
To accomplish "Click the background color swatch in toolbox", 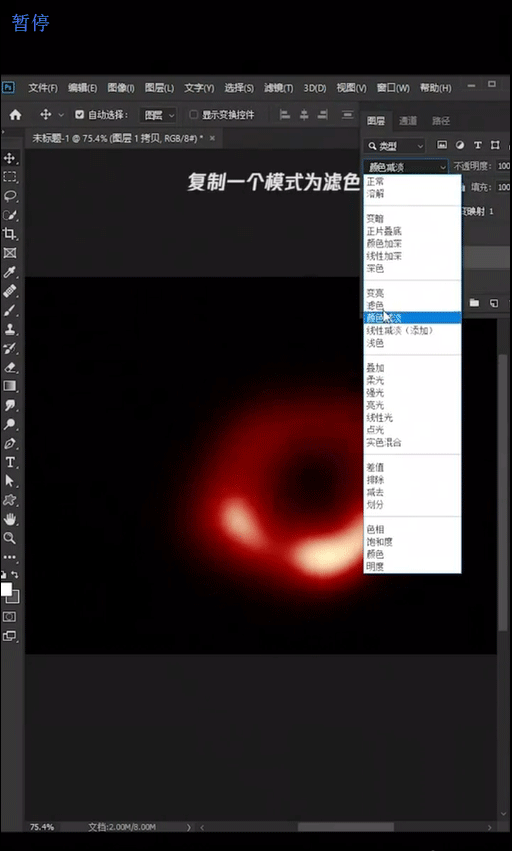I will [16, 598].
